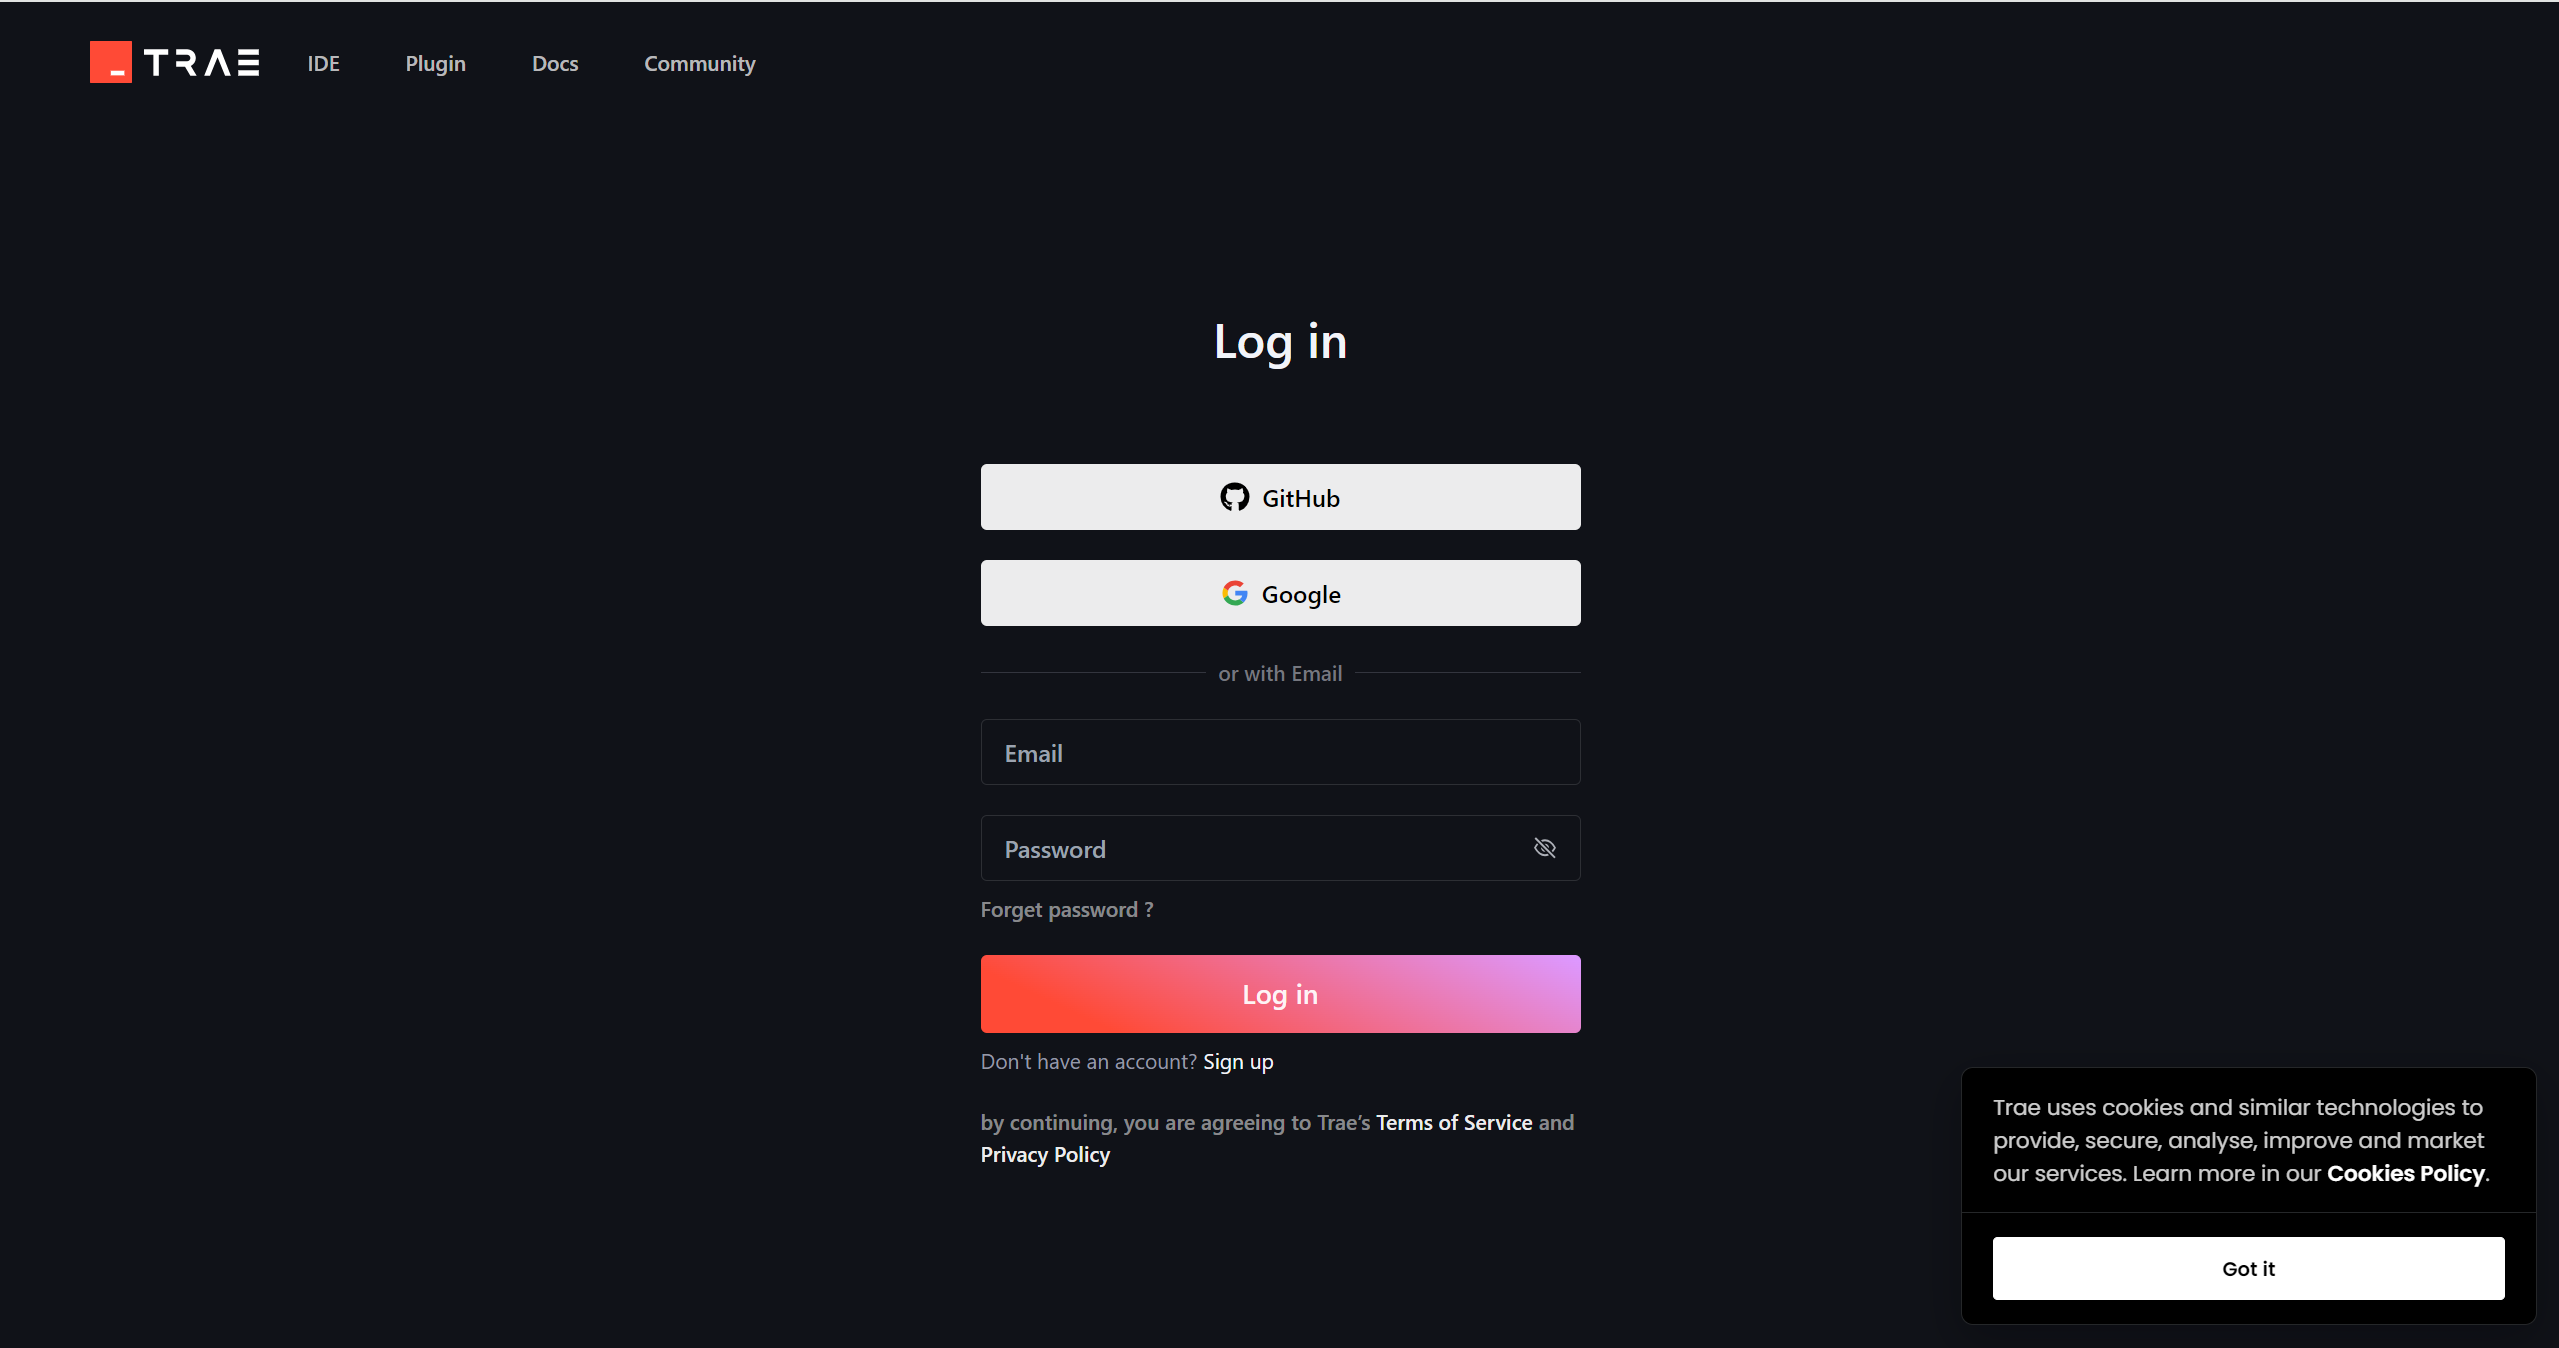This screenshot has width=2559, height=1348.
Task: Dismiss cookie notice with Got it
Action: (x=2248, y=1268)
